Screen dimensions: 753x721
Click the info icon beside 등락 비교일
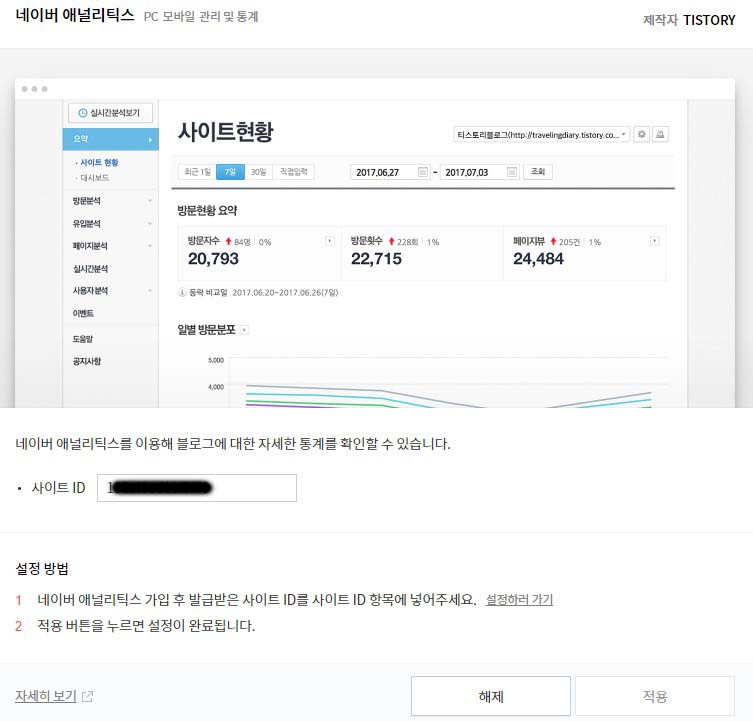(x=182, y=293)
